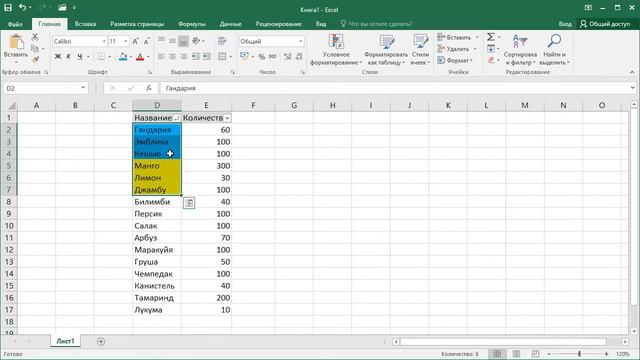Click the Merge and Center icon
Image resolution: width=640 pixels, height=360 pixels.
click(x=222, y=56)
